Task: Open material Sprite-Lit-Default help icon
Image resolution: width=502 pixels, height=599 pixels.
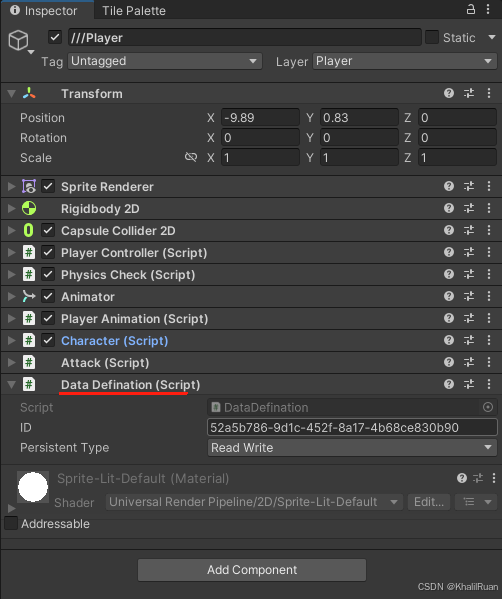Action: (x=462, y=478)
